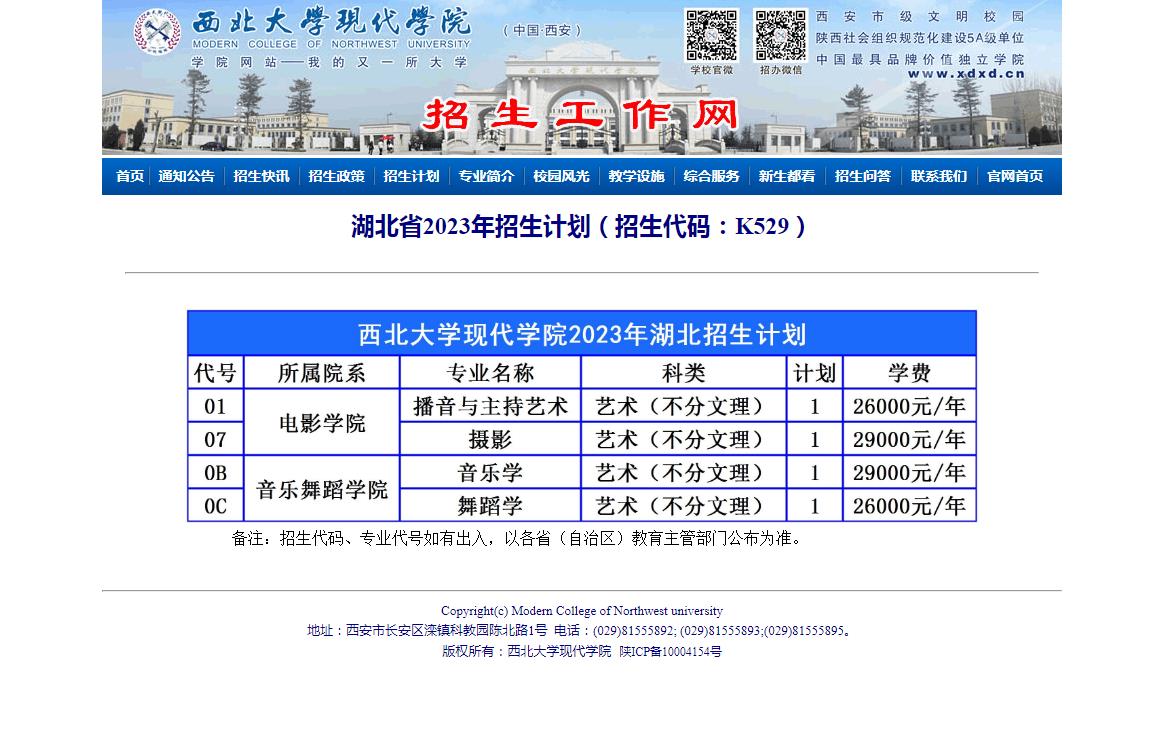1150x750 pixels.
Task: Click the 摄影 major cell
Action: click(x=490, y=439)
